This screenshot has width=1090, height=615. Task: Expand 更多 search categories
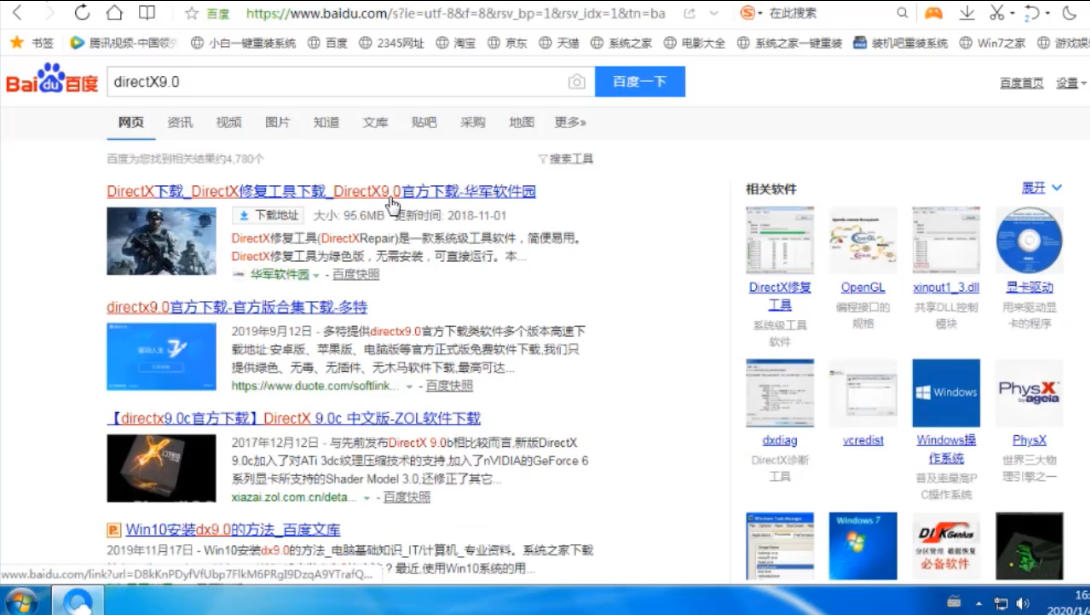coord(570,122)
